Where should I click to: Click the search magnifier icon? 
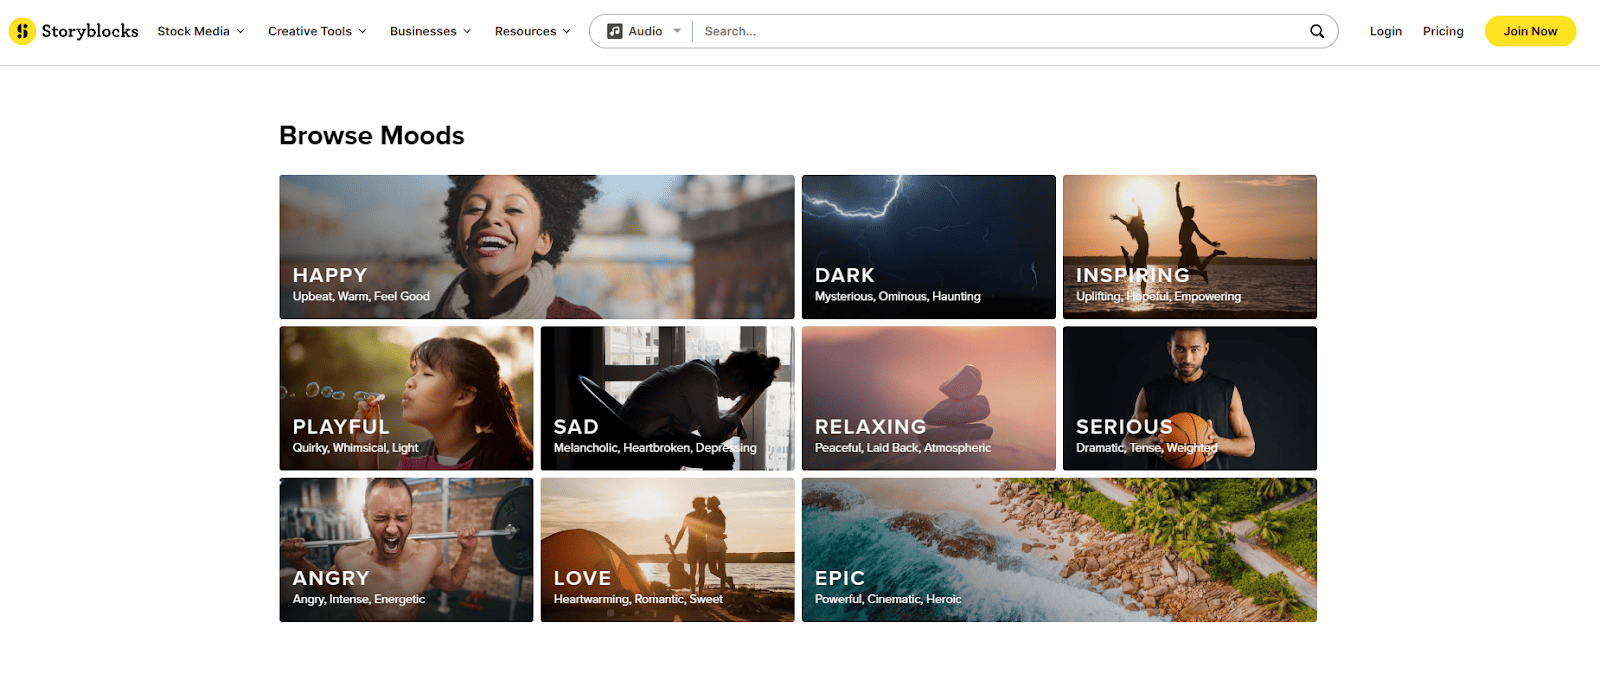(x=1317, y=31)
